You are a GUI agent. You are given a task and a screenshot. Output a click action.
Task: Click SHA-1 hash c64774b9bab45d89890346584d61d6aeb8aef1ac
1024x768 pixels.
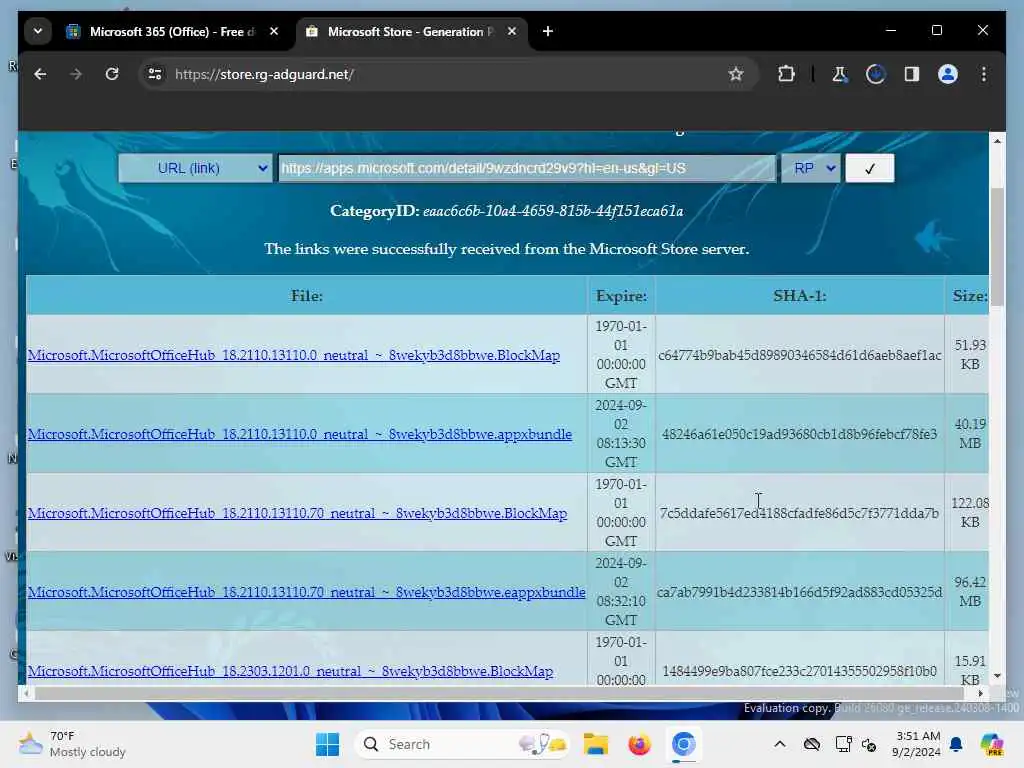pyautogui.click(x=800, y=355)
